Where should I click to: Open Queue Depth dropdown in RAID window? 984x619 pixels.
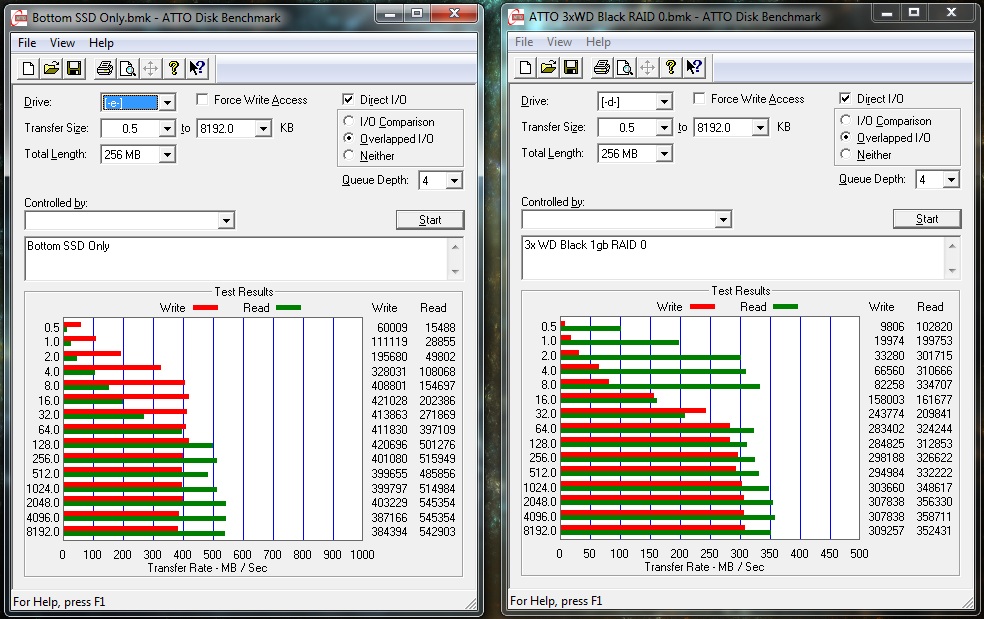[950, 180]
